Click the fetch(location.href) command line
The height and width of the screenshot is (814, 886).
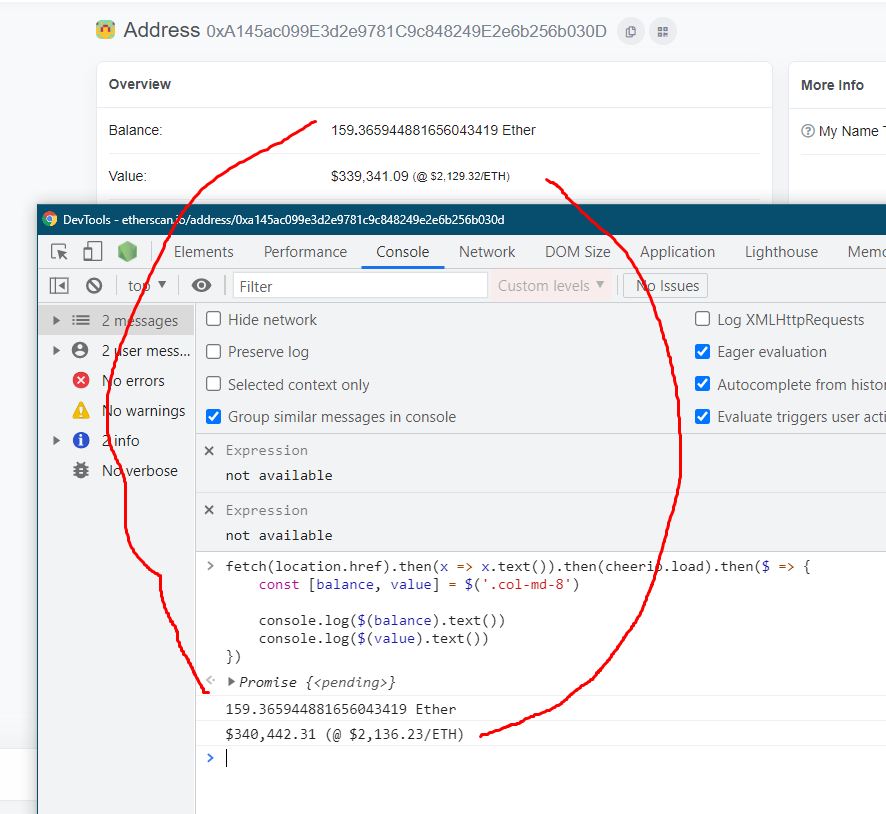[x=518, y=566]
